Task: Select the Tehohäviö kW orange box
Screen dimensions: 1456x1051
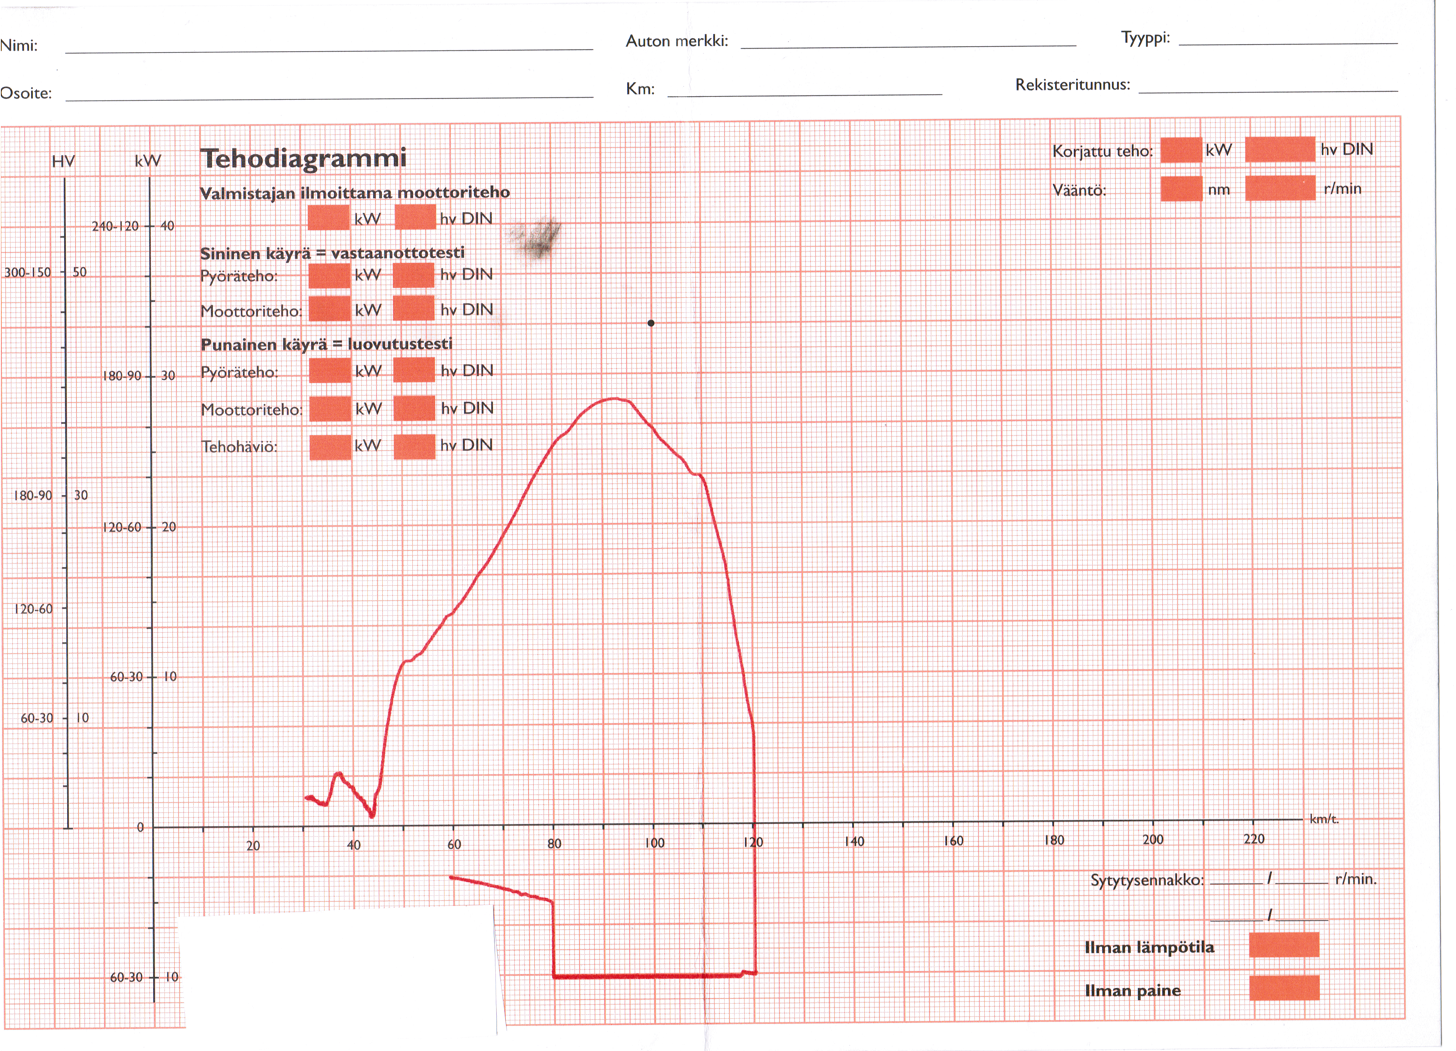Action: [329, 446]
